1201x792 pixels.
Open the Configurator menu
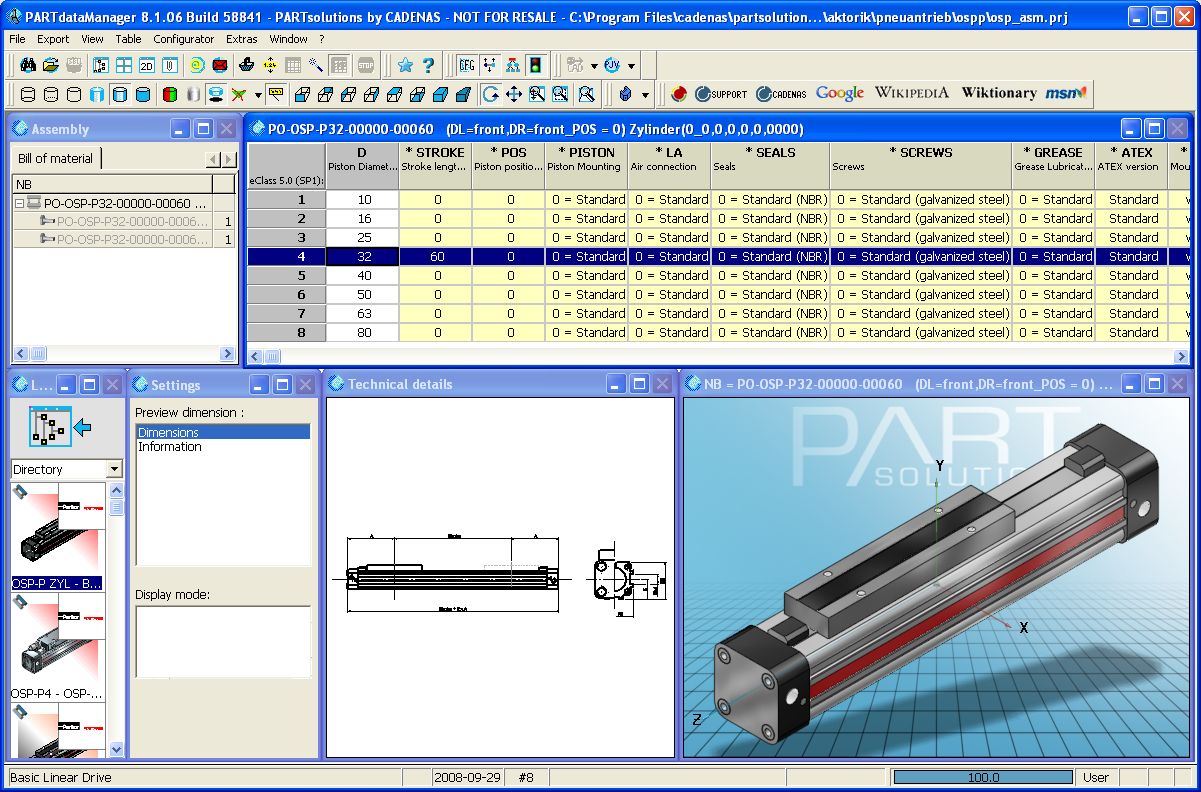tap(184, 39)
